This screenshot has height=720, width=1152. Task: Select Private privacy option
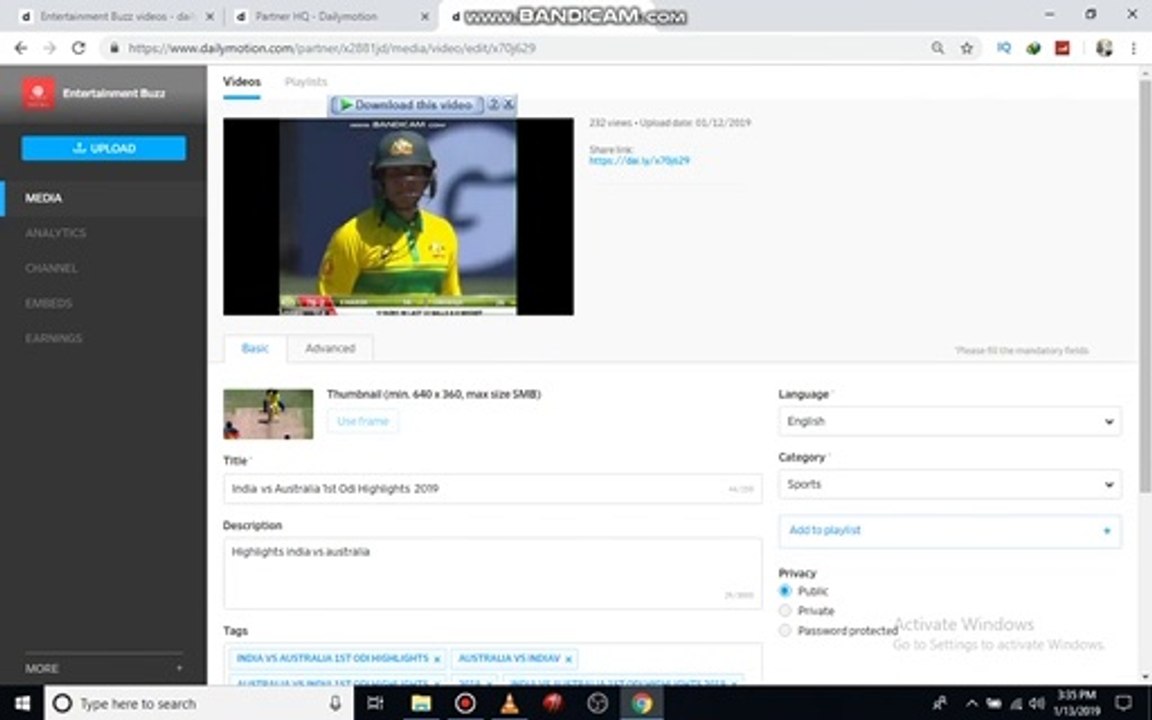point(785,611)
